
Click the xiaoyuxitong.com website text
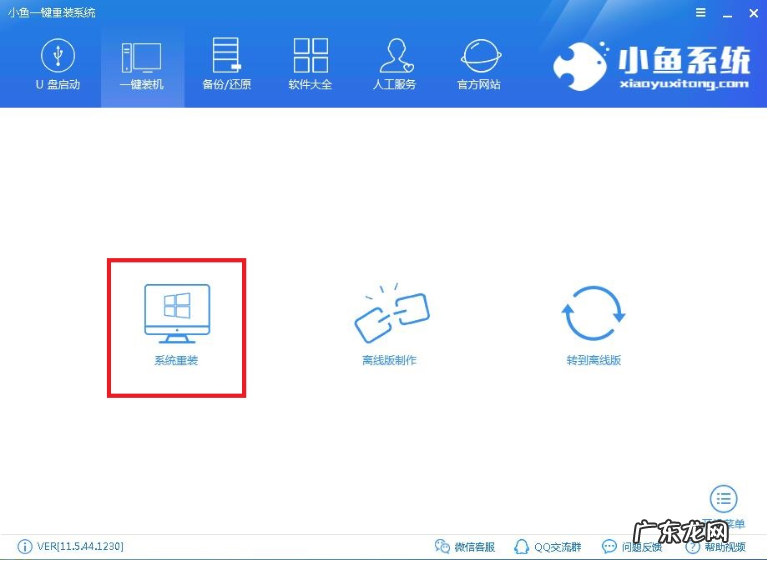click(x=684, y=84)
